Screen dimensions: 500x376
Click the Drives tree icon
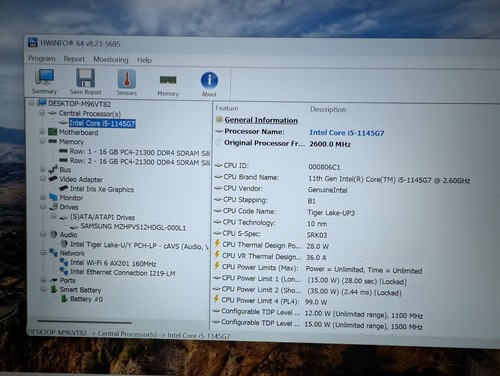[53, 207]
